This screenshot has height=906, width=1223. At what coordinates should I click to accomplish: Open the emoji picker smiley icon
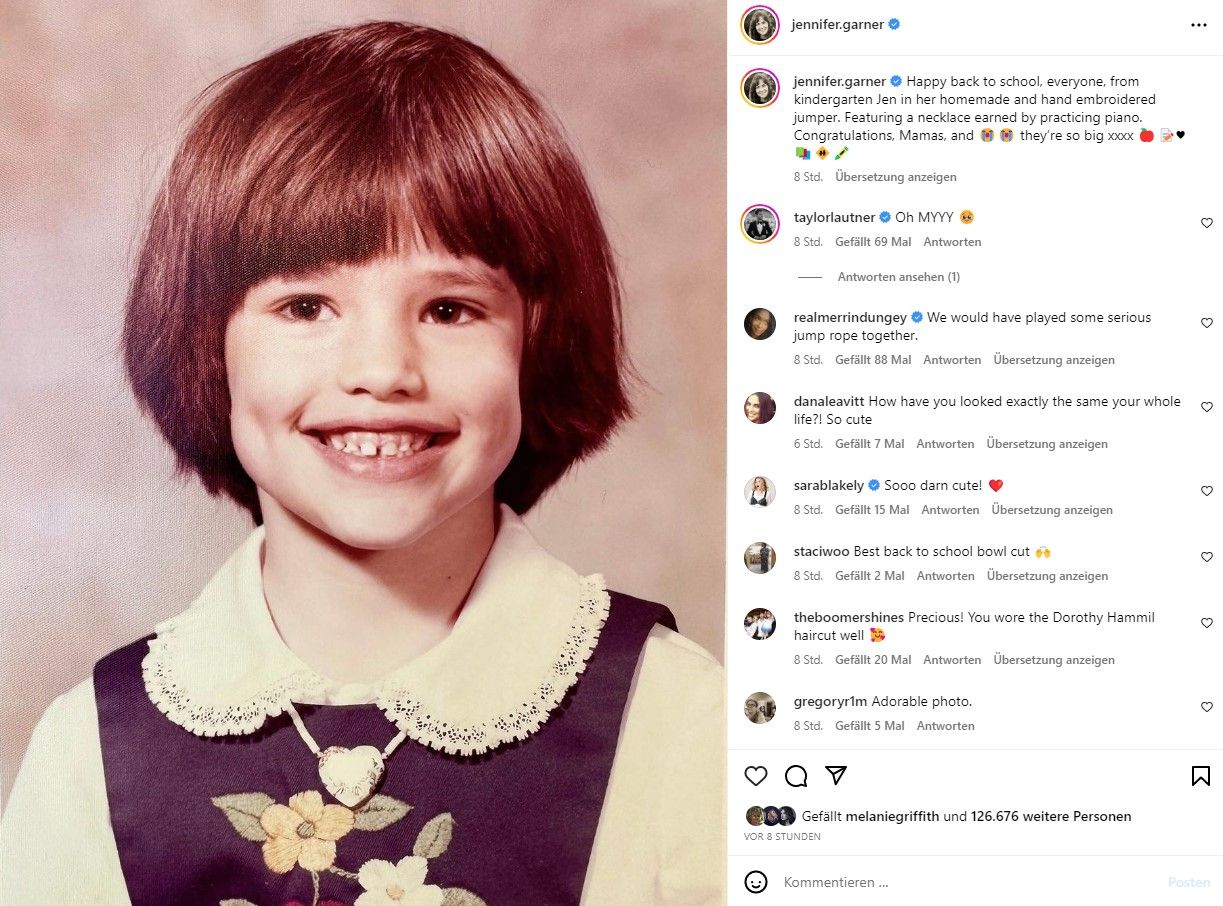[x=756, y=882]
